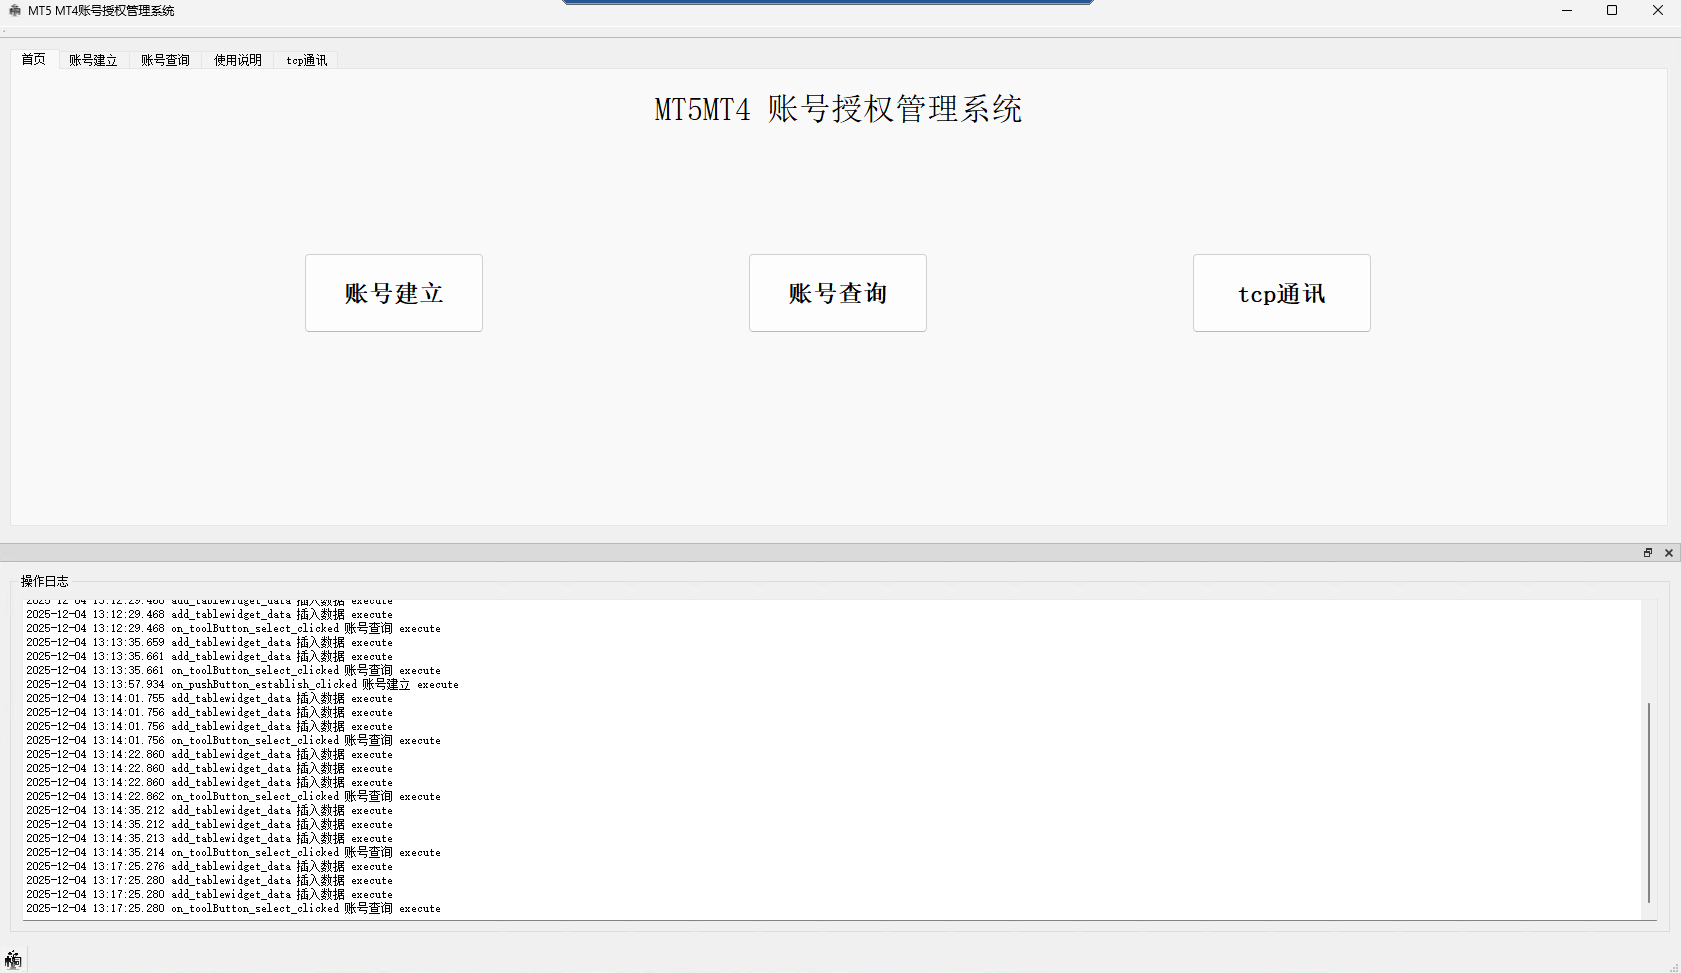Switch to the 账号建立 tab
Viewport: 1681px width, 973px height.
pos(92,59)
